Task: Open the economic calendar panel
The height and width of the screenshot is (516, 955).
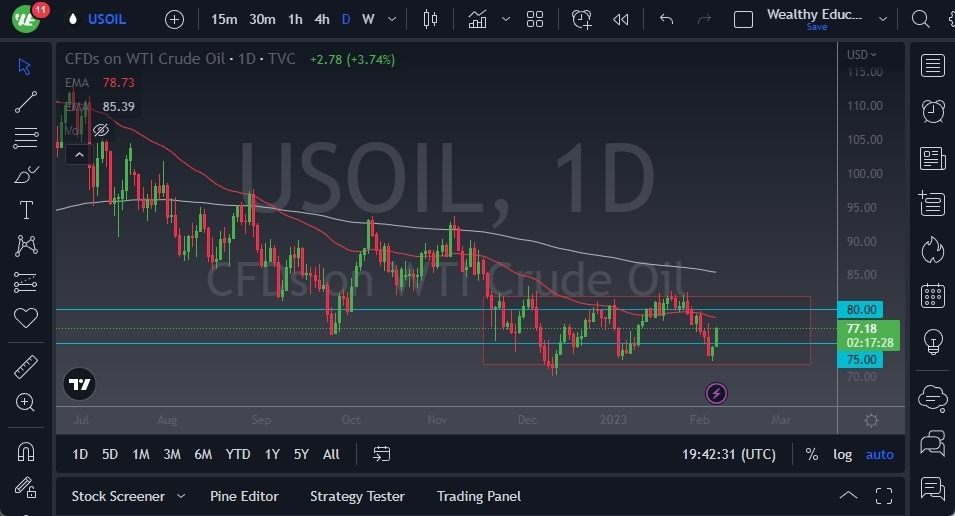Action: coord(932,295)
